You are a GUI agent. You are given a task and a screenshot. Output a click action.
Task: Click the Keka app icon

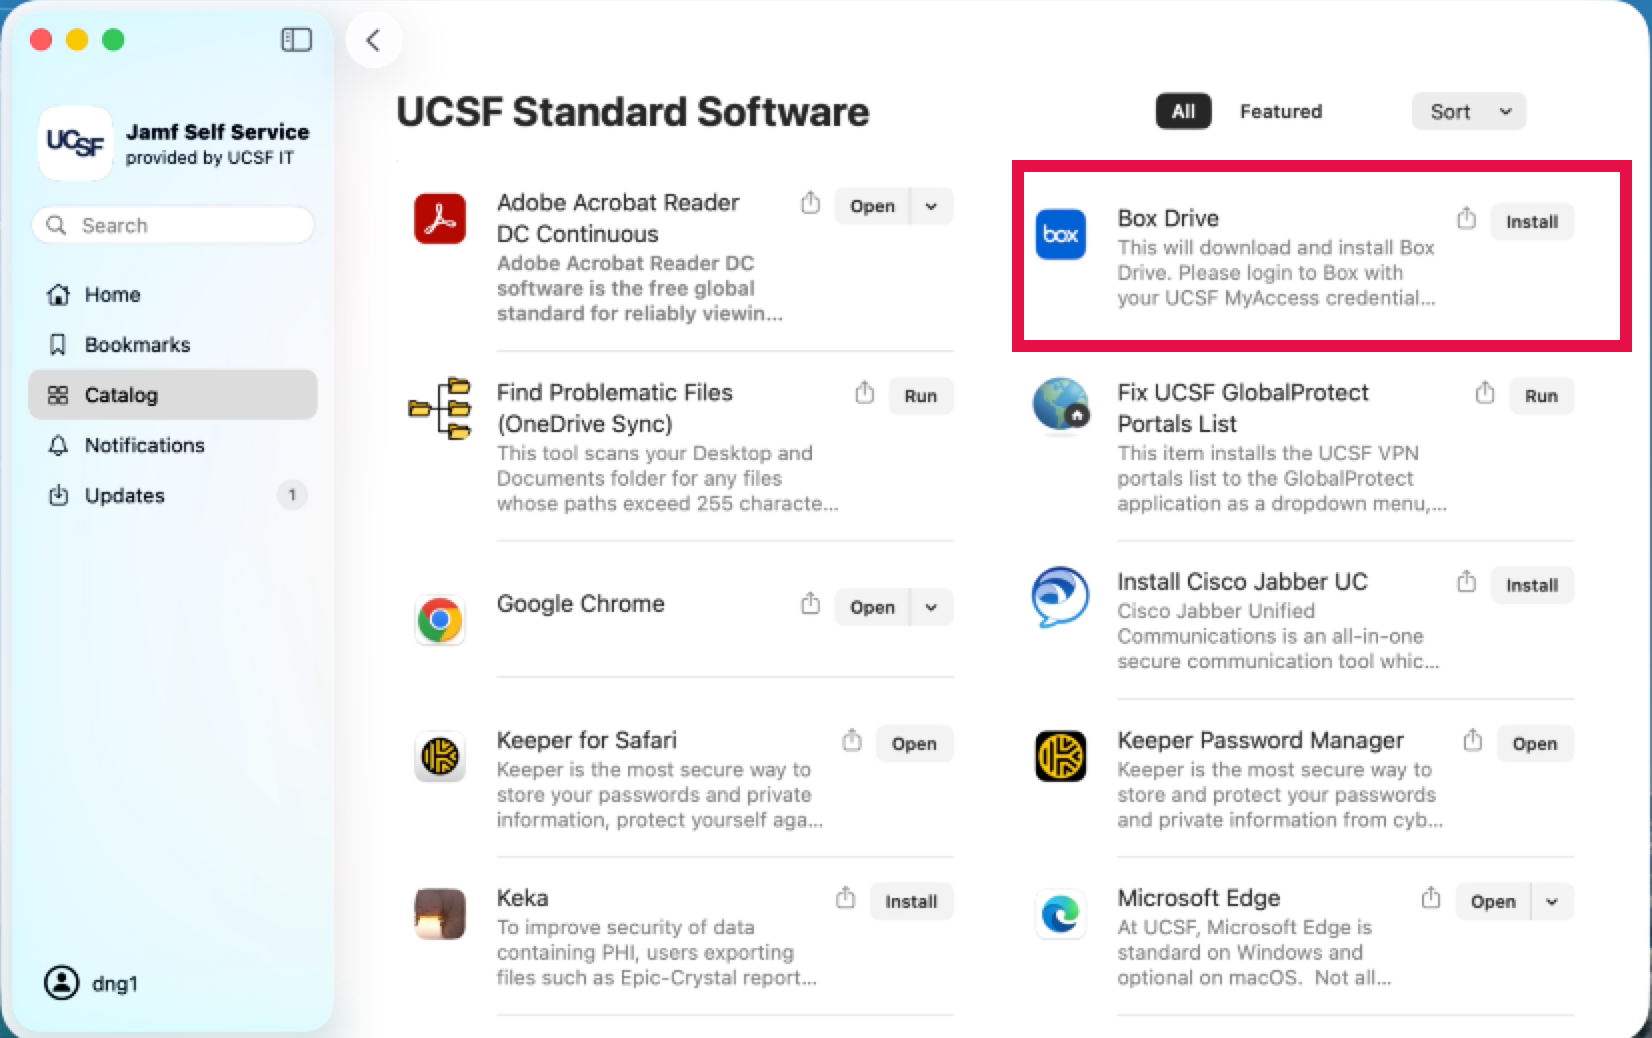click(x=440, y=914)
